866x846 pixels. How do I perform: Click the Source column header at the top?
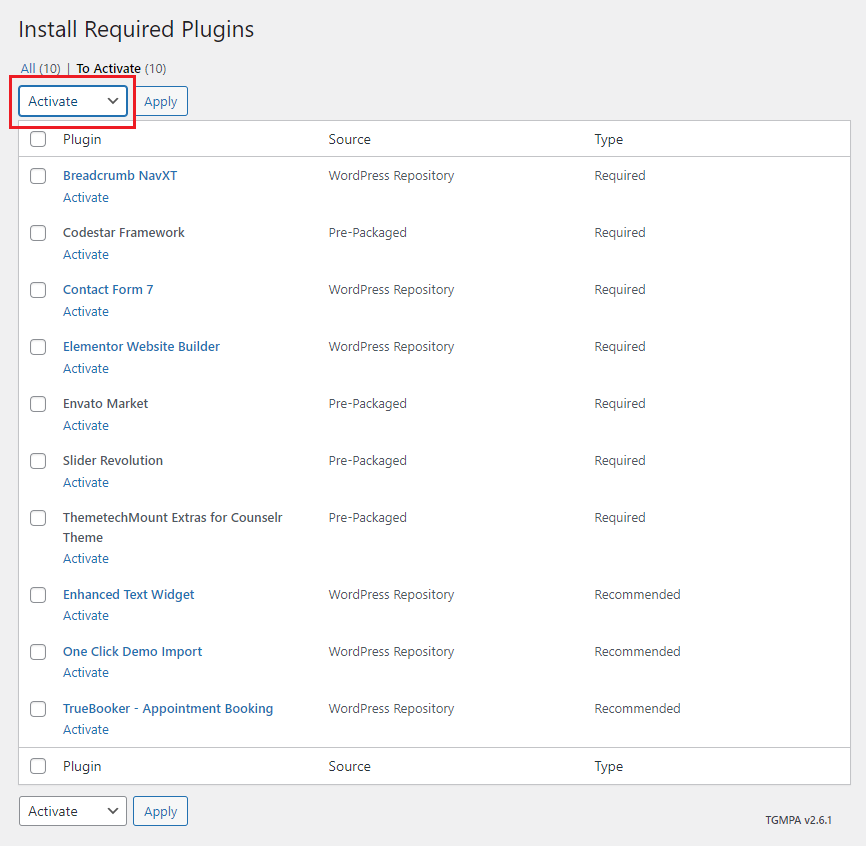(349, 139)
